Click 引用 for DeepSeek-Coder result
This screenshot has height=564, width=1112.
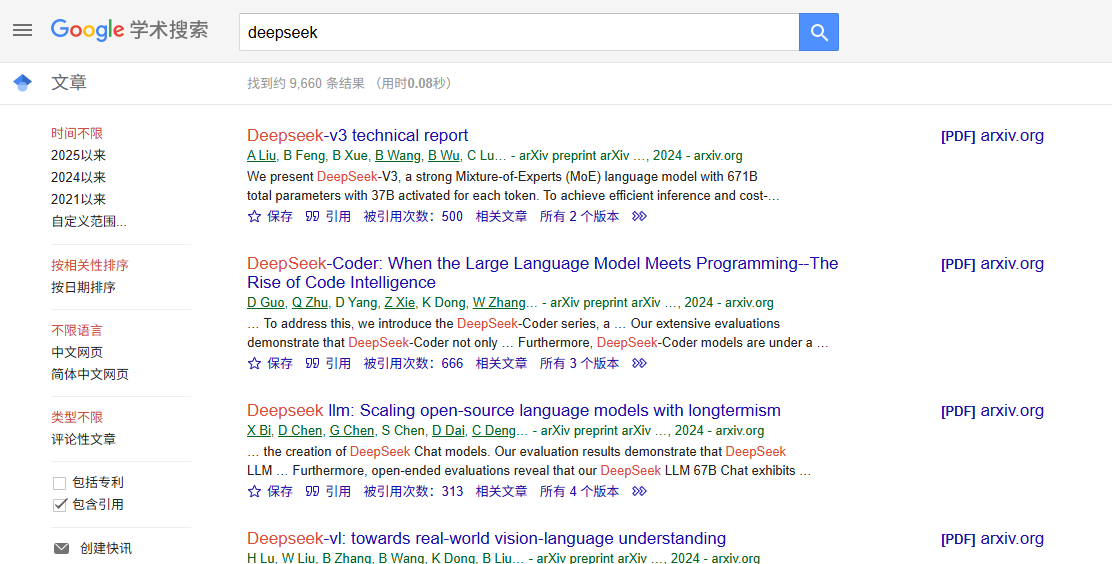pyautogui.click(x=328, y=363)
